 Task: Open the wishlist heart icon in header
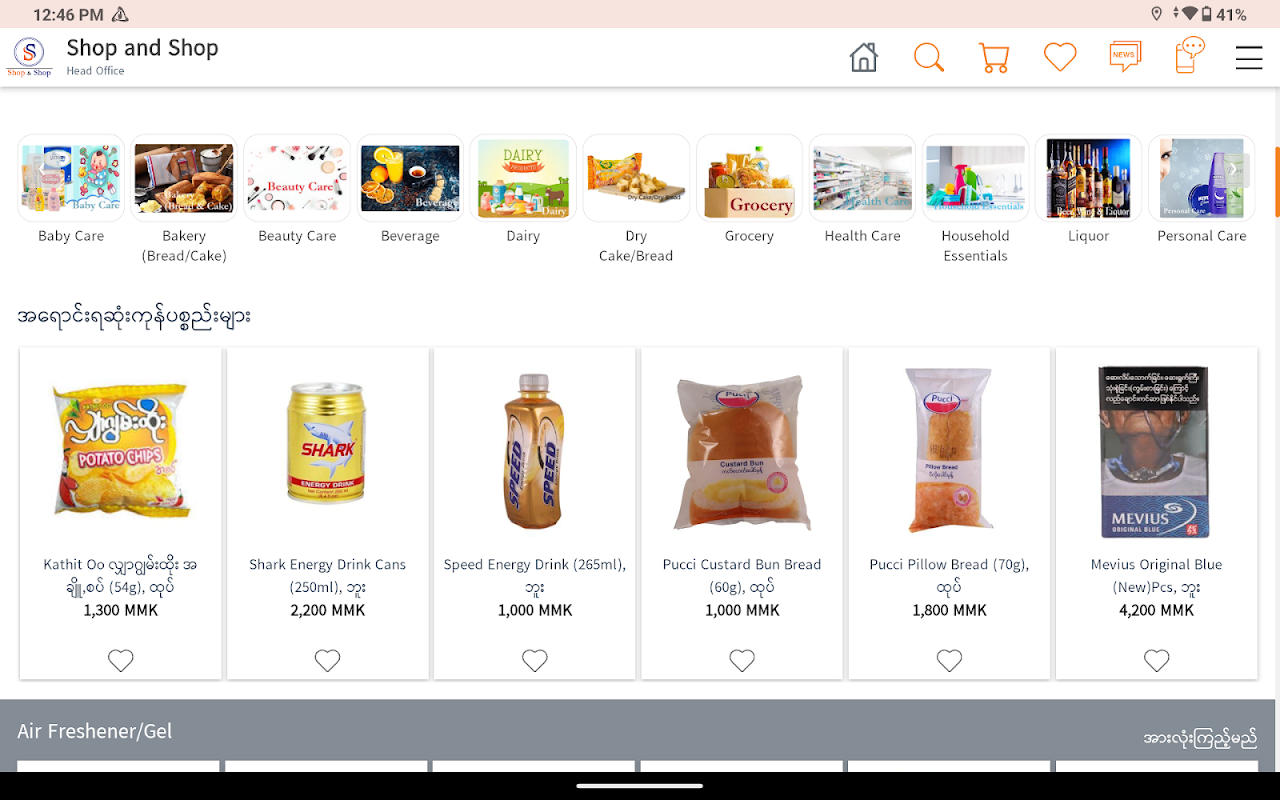(x=1060, y=57)
